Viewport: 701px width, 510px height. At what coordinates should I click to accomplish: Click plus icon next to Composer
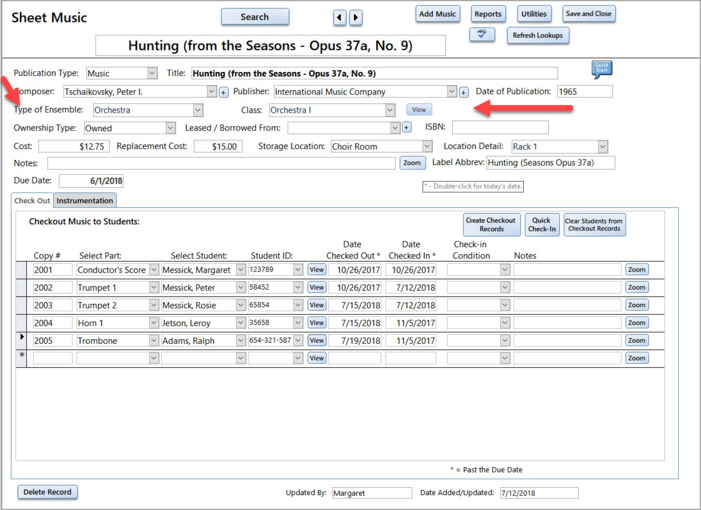pyautogui.click(x=223, y=92)
